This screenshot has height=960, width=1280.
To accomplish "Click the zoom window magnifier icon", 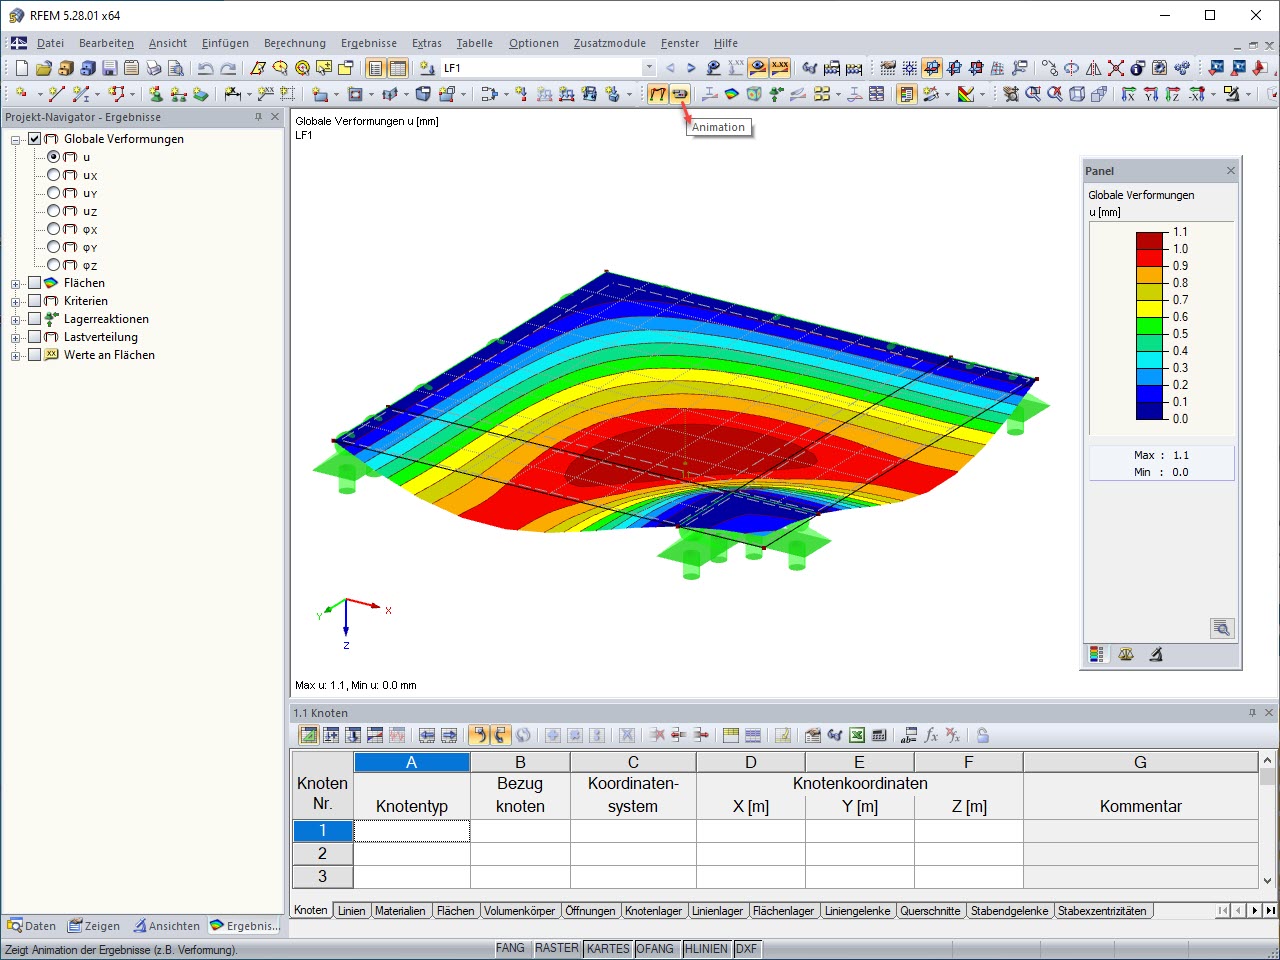I will point(1033,94).
